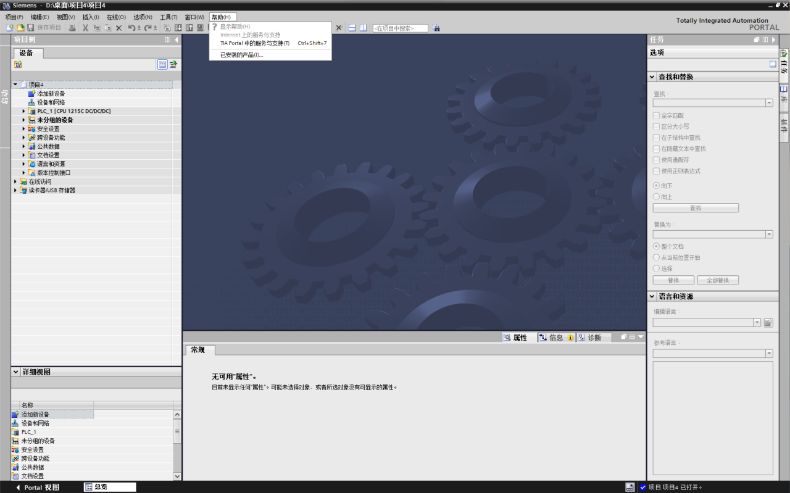Collapse the 查找和替换 section

pyautogui.click(x=652, y=77)
